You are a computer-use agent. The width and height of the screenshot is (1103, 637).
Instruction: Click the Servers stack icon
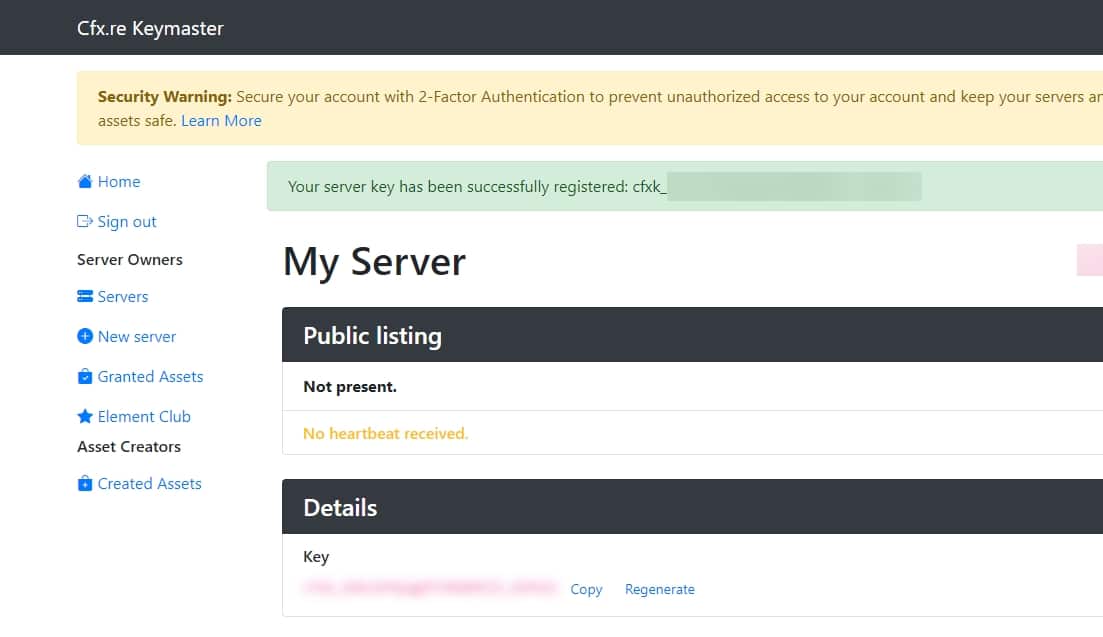[85, 297]
